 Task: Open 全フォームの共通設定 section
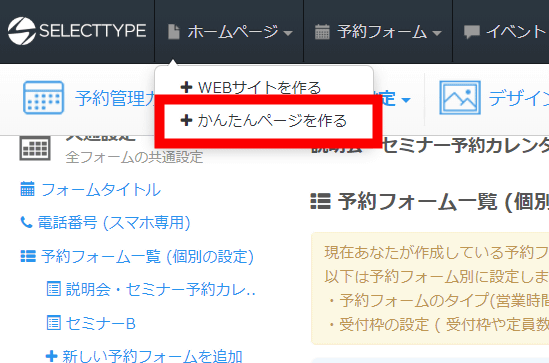134,157
